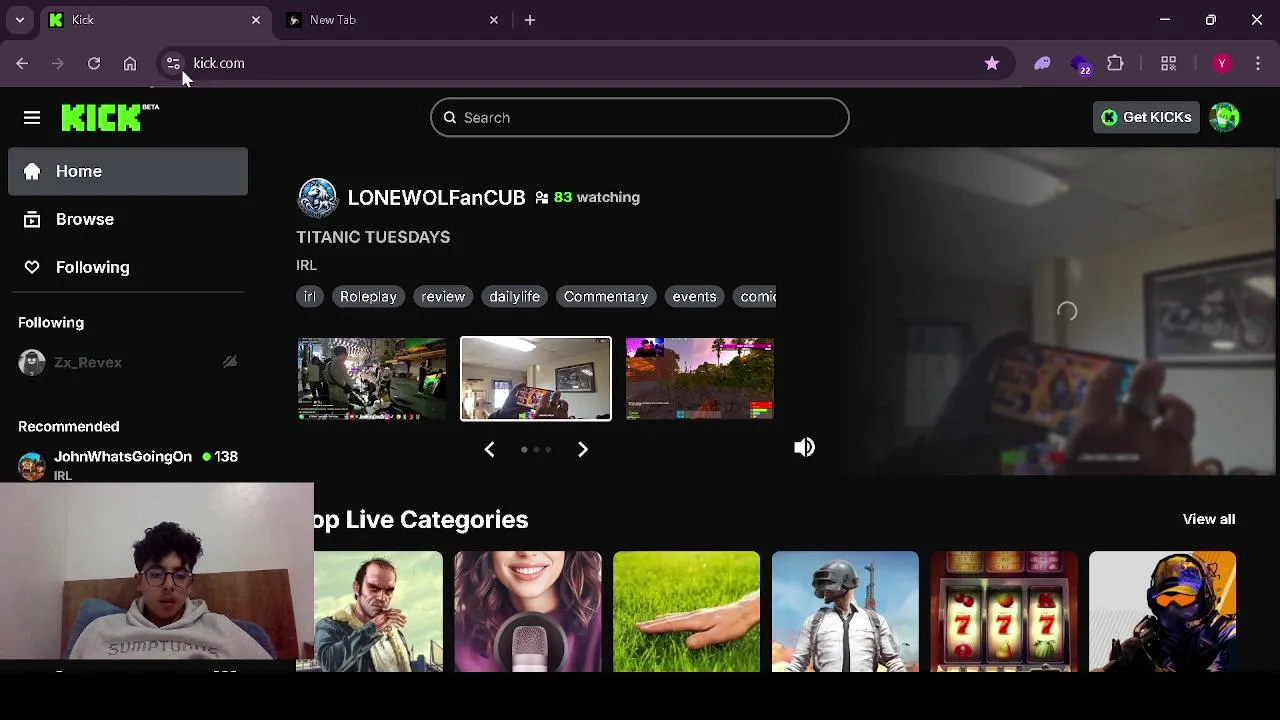This screenshot has width=1280, height=720.
Task: Open the IRL category link under title
Action: tap(306, 265)
